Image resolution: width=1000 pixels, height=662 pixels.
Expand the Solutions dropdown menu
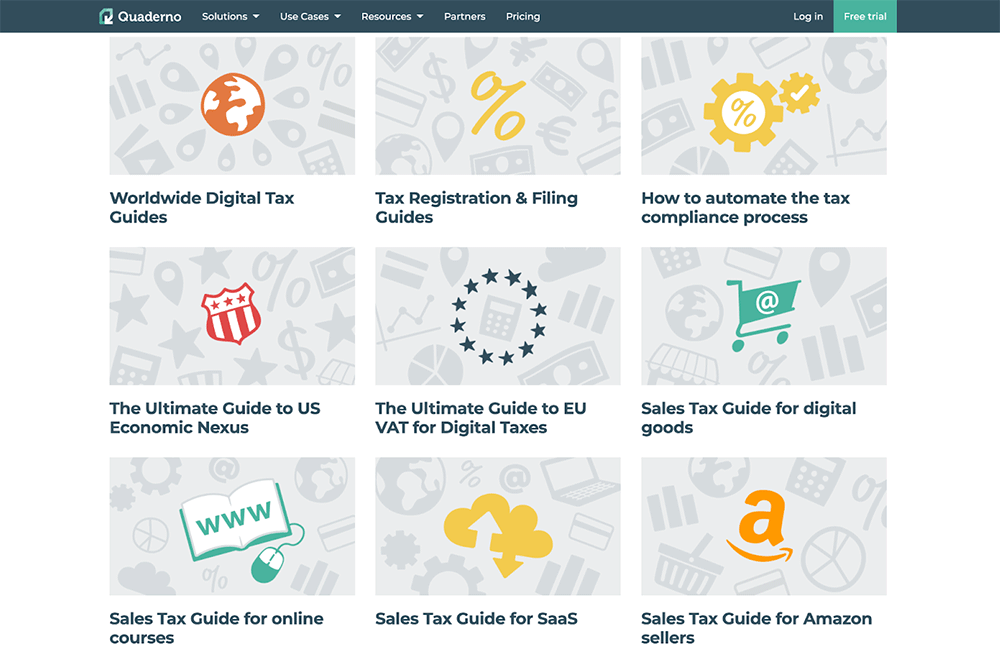click(230, 16)
